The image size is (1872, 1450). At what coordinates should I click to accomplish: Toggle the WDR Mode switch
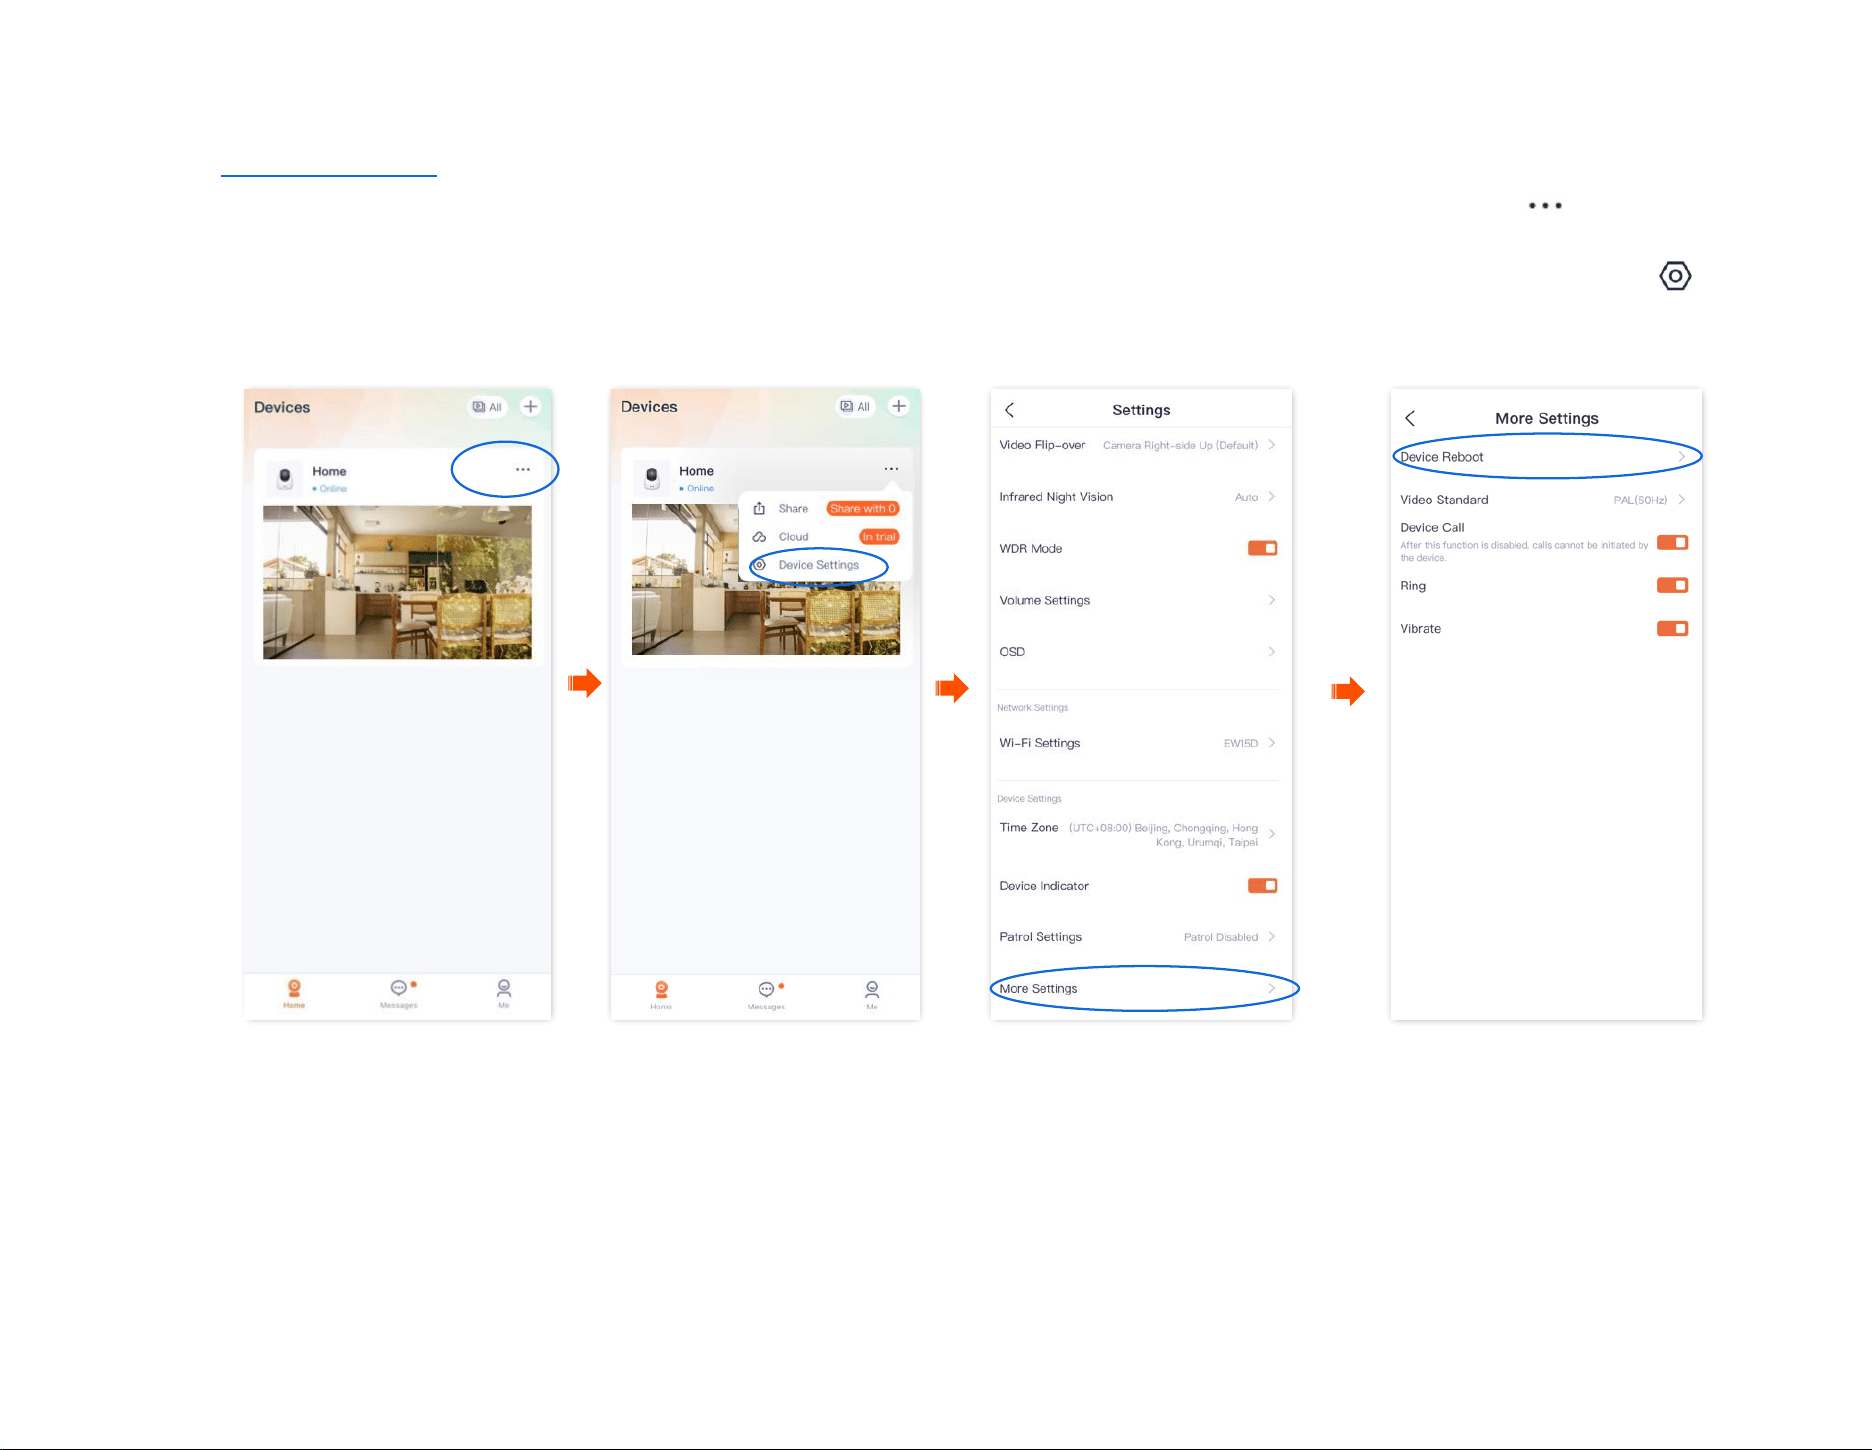tap(1262, 548)
